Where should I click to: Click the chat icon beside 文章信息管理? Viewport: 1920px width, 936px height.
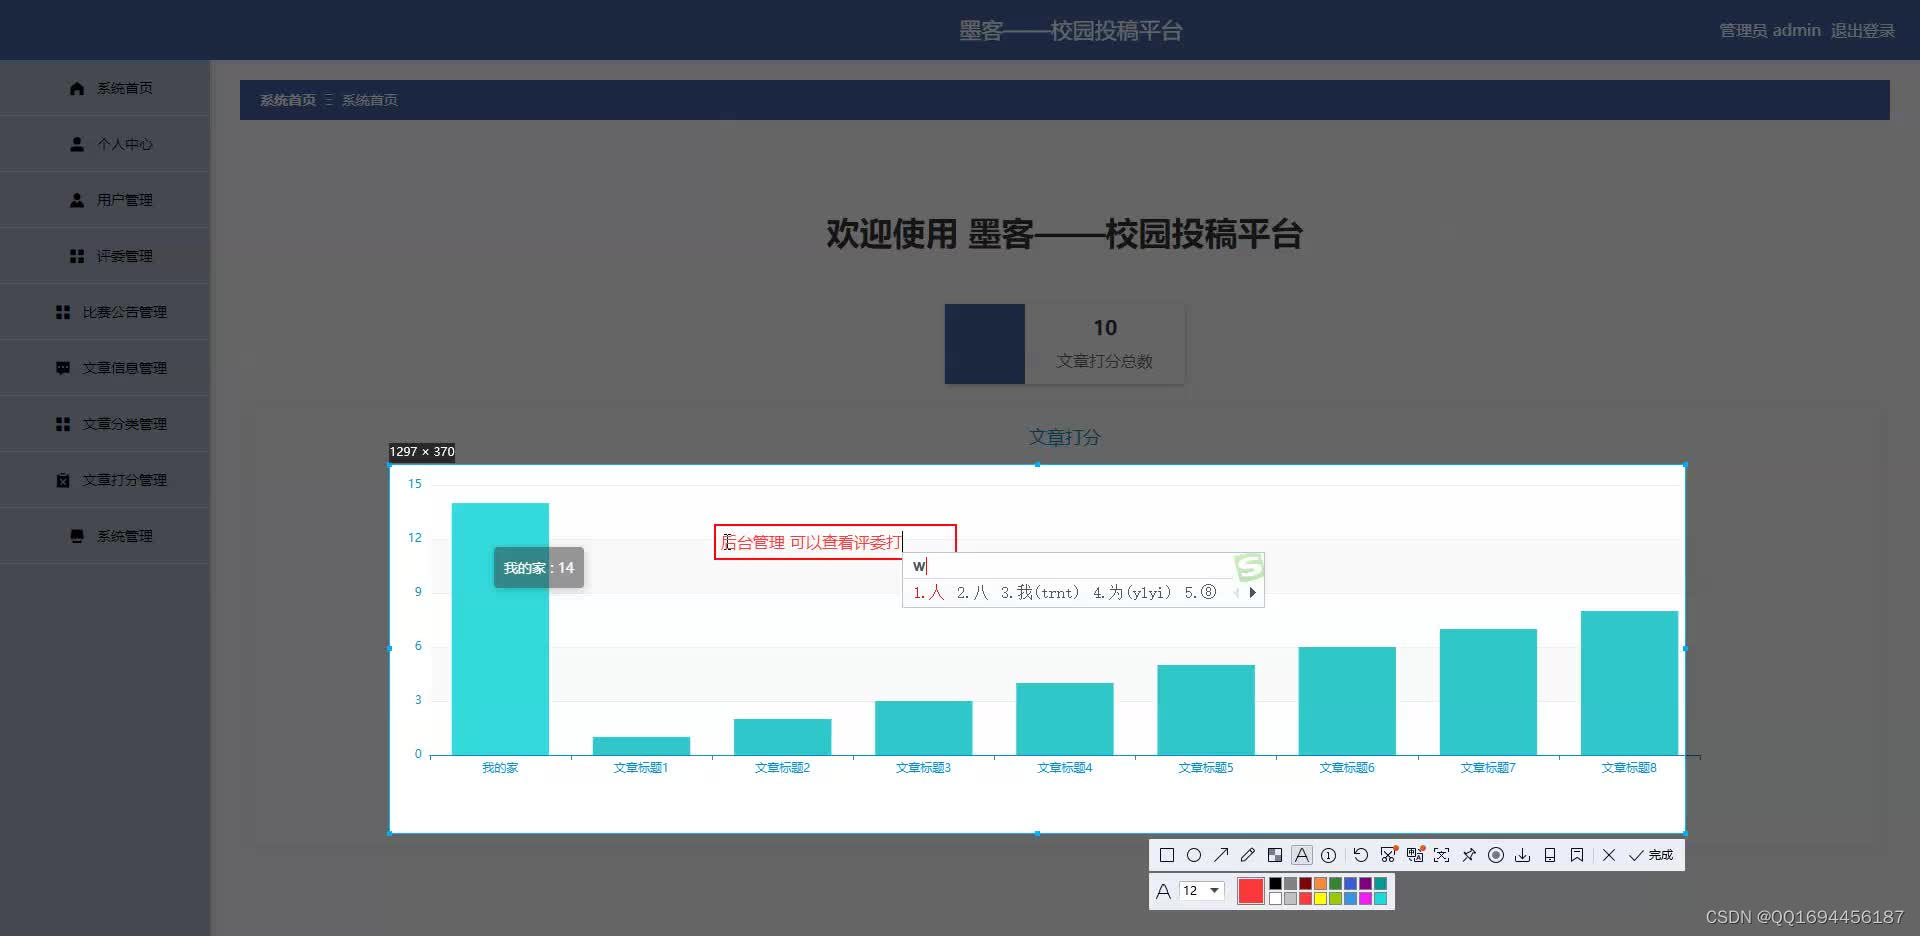pos(63,368)
